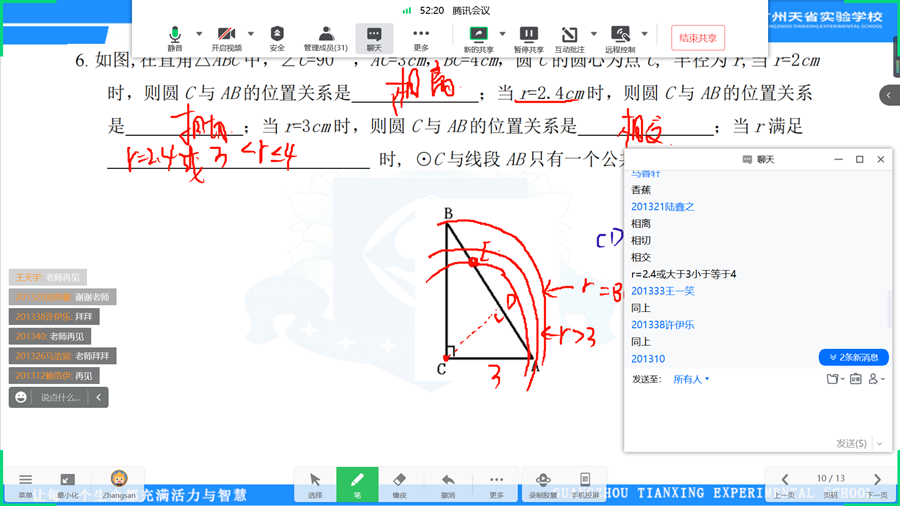Open the 安全 security shield icon
The image size is (900, 506).
277,38
